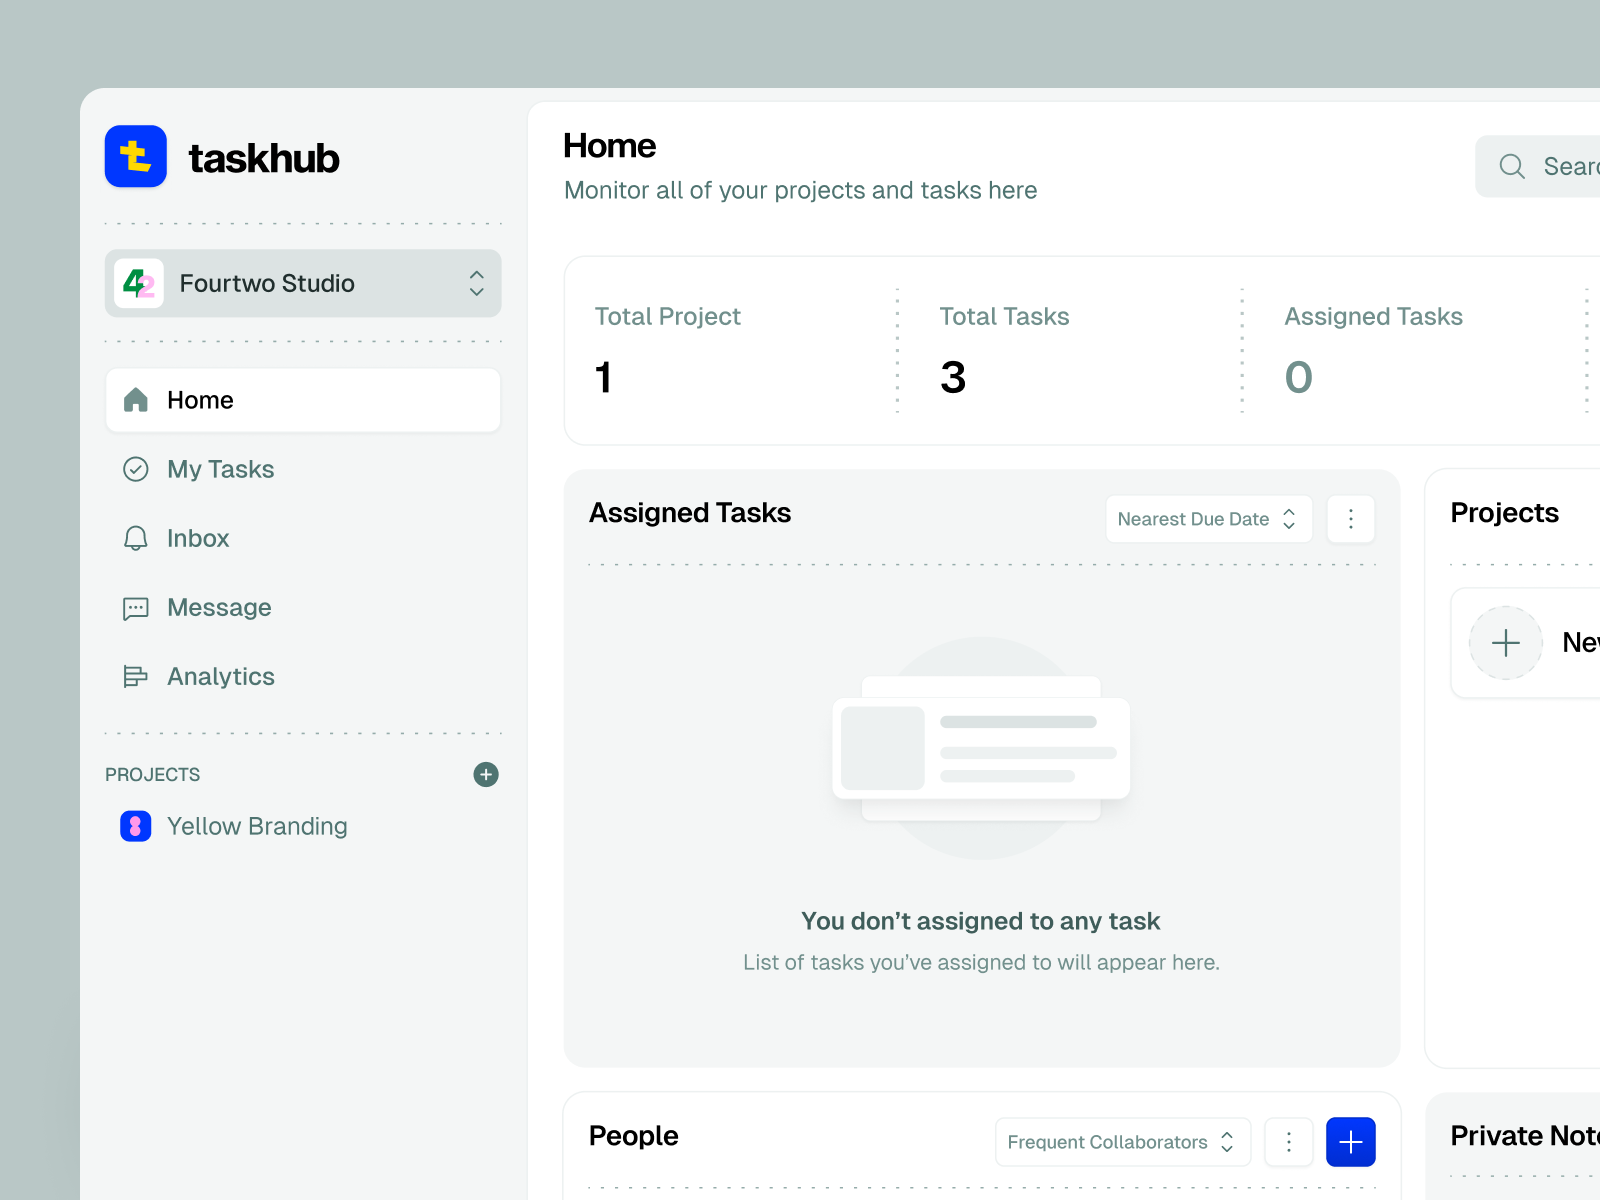Open the Nearest Due Date sort dropdown

coord(1208,519)
